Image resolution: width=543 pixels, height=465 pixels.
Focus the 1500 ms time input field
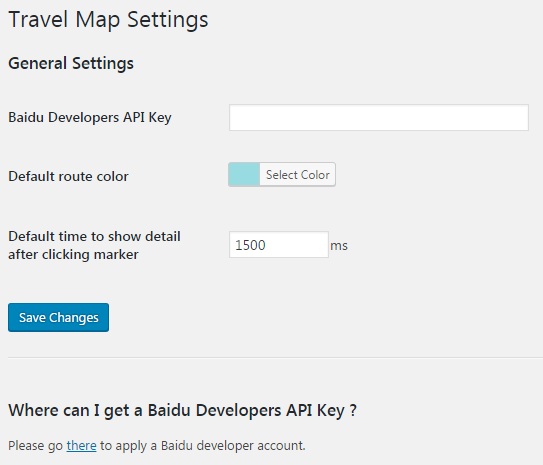[279, 245]
